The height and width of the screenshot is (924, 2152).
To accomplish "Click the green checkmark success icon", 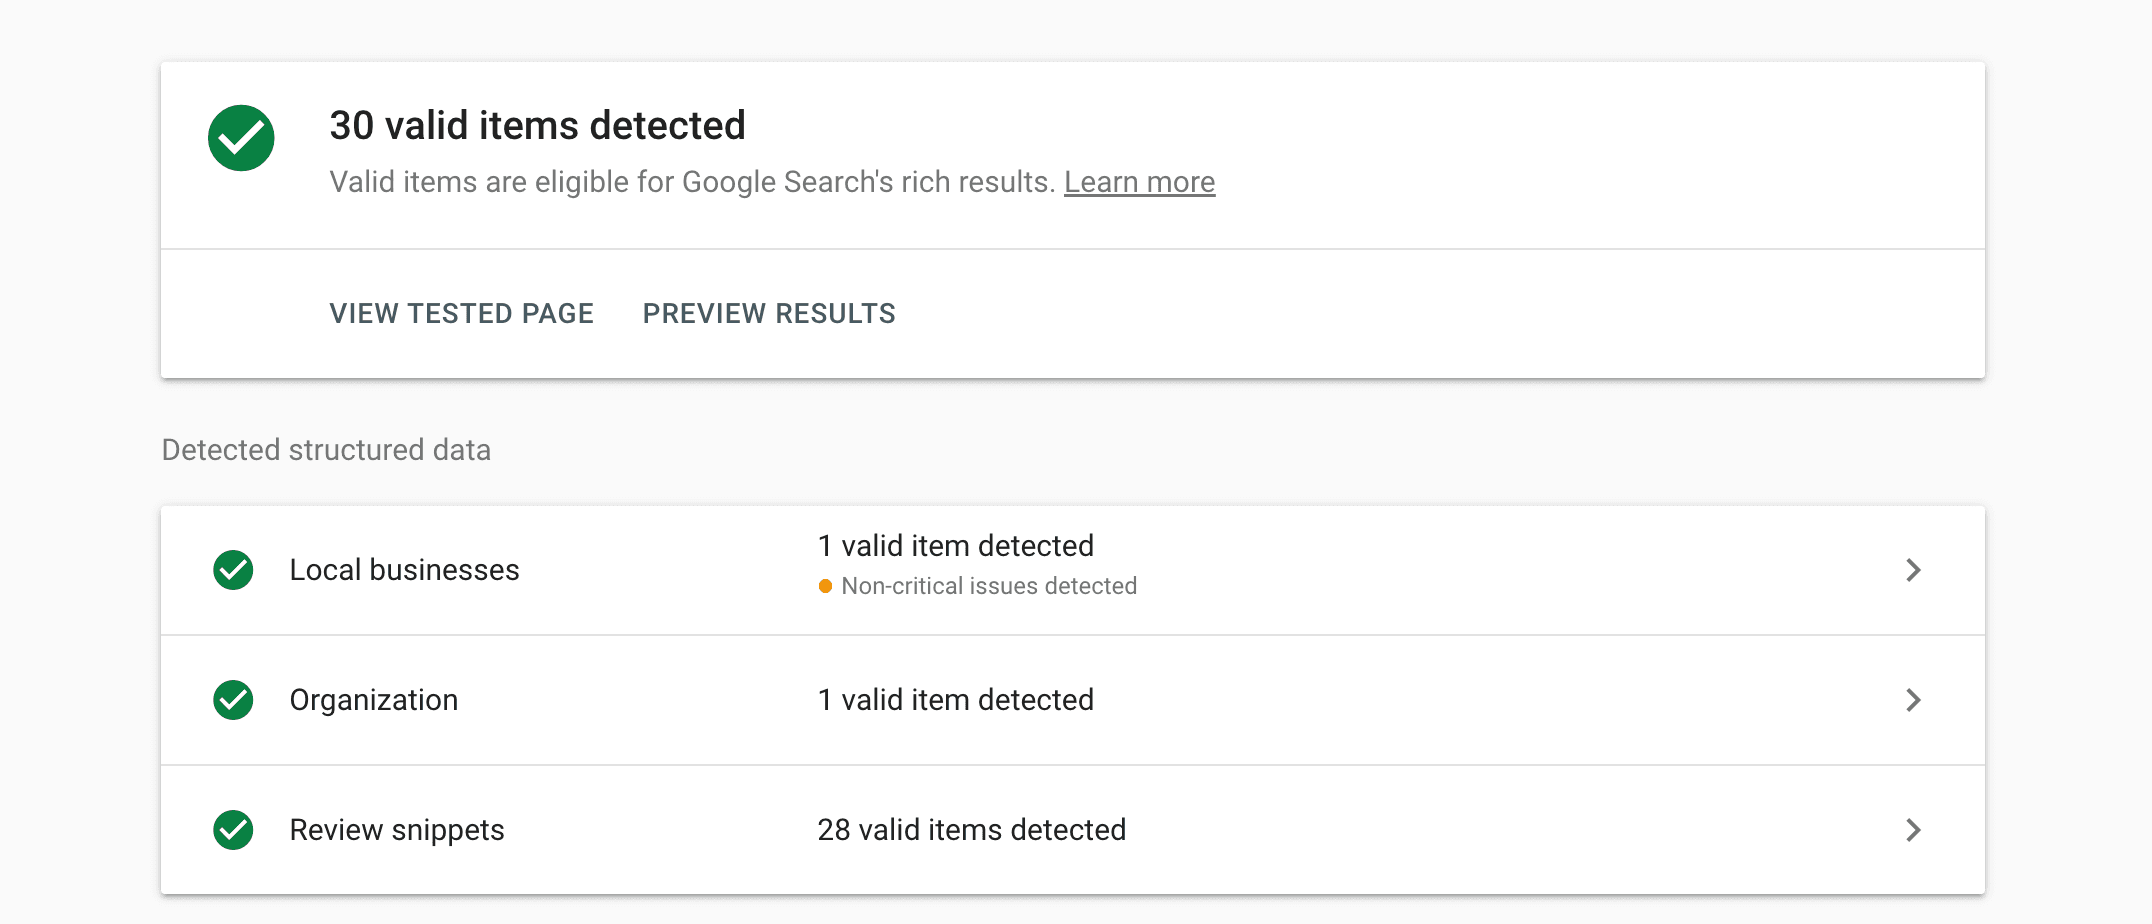I will pos(240,139).
